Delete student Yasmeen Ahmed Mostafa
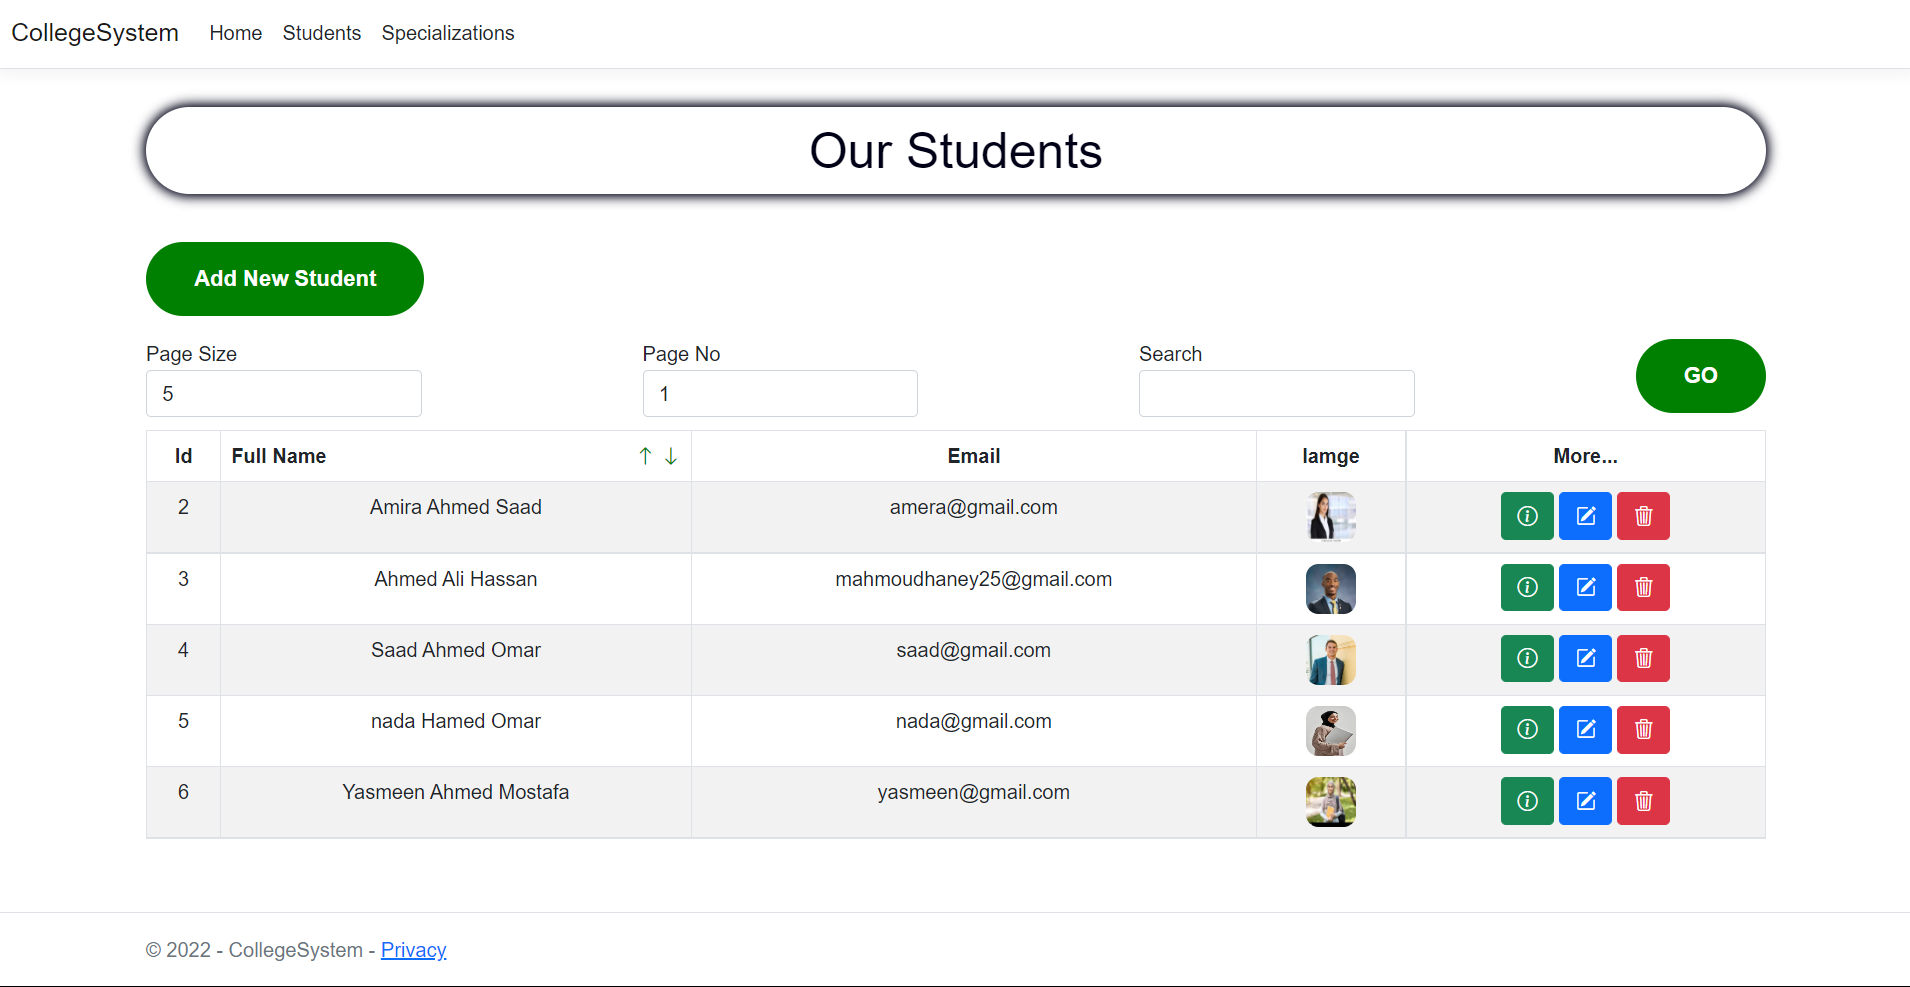 click(x=1643, y=801)
